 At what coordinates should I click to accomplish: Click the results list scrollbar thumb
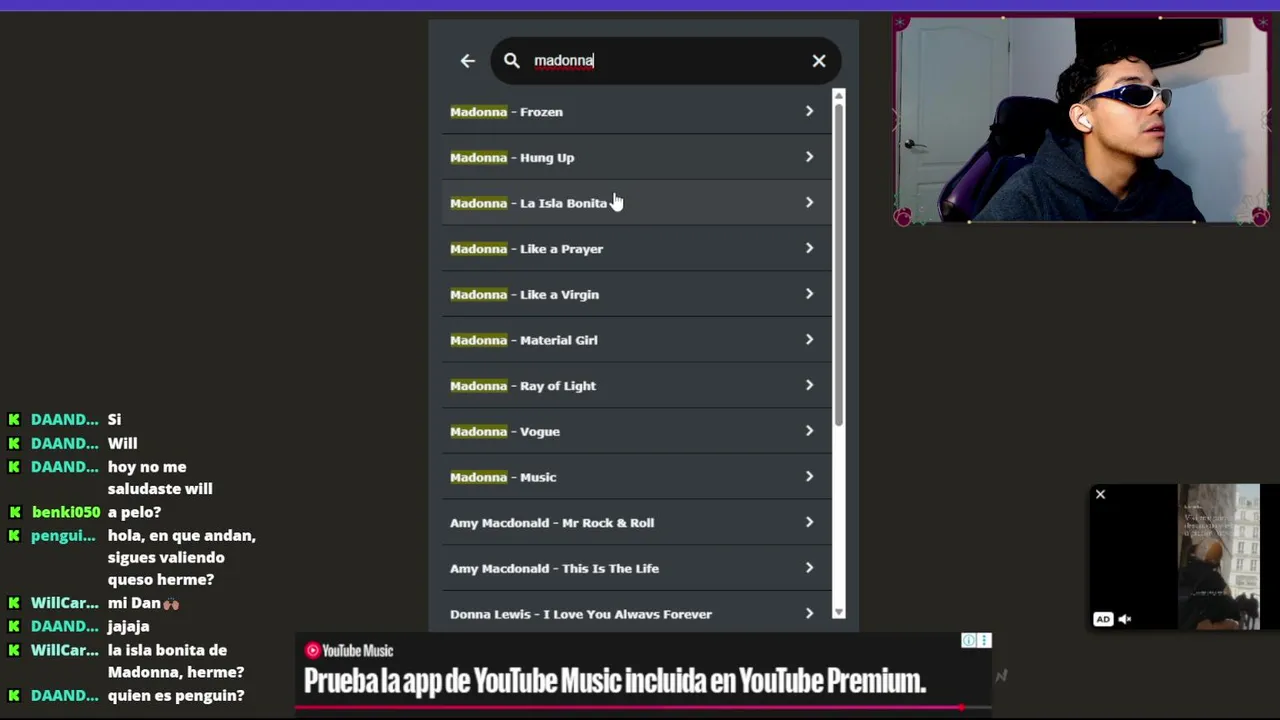pyautogui.click(x=838, y=265)
